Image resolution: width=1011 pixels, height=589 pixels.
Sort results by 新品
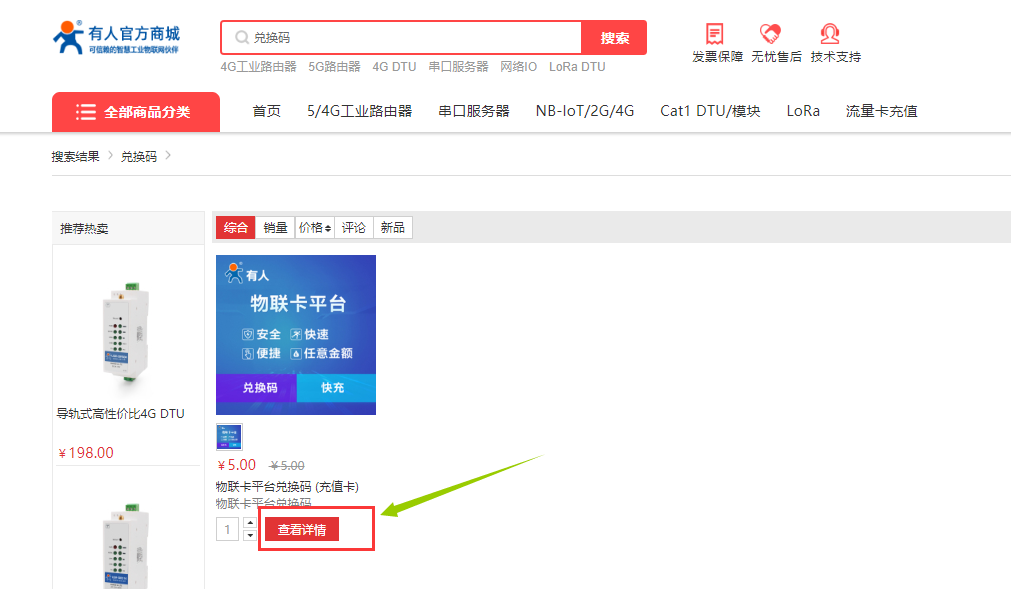point(393,227)
